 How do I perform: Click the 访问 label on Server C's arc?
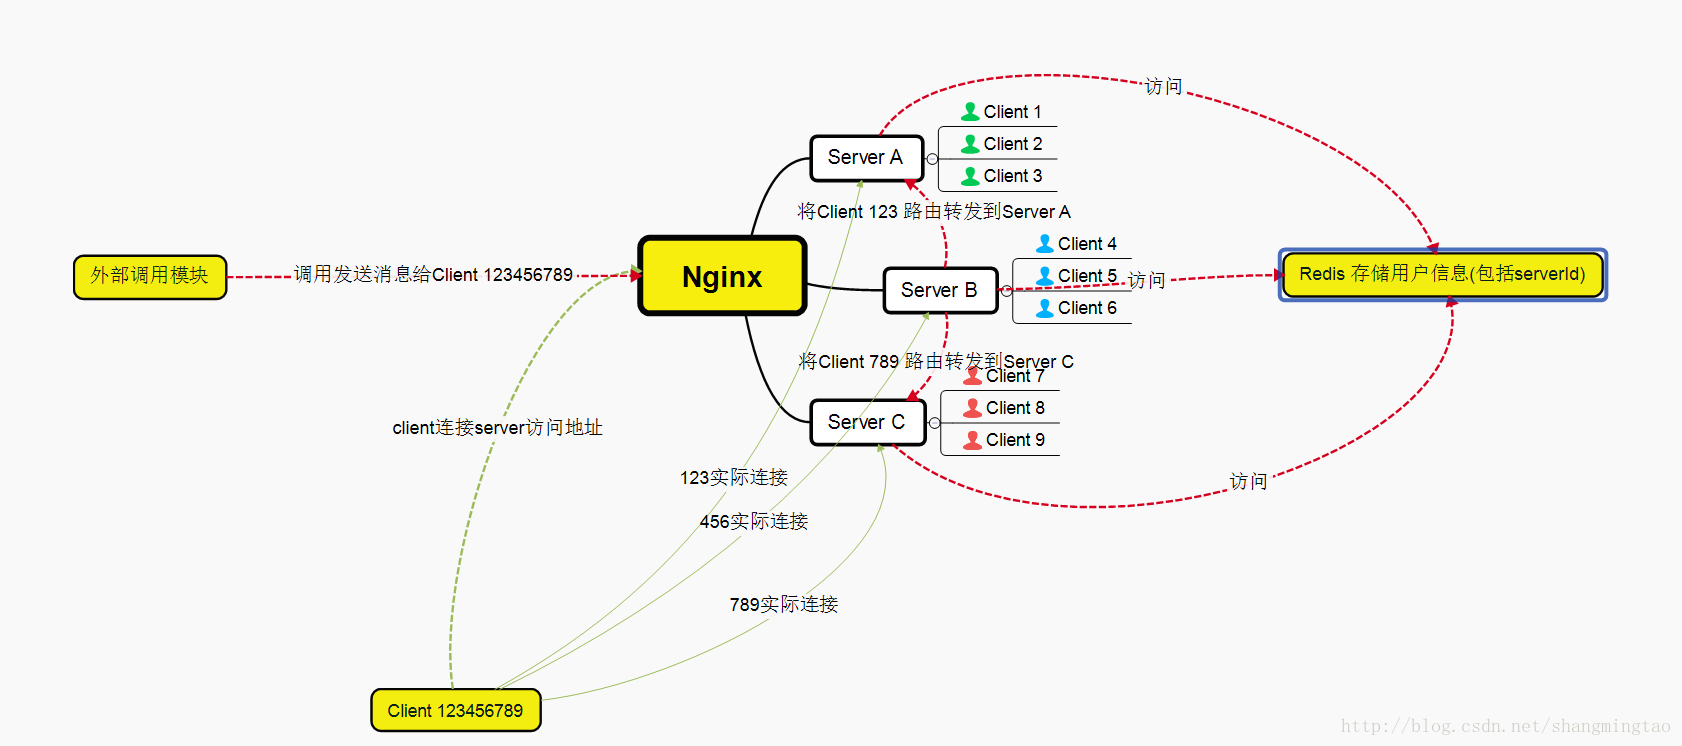click(x=1249, y=482)
